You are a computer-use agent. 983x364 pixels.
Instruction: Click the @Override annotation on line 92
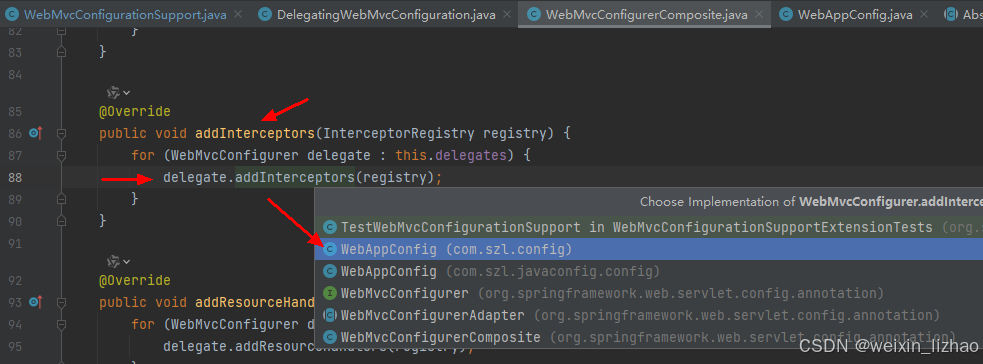[x=135, y=280]
